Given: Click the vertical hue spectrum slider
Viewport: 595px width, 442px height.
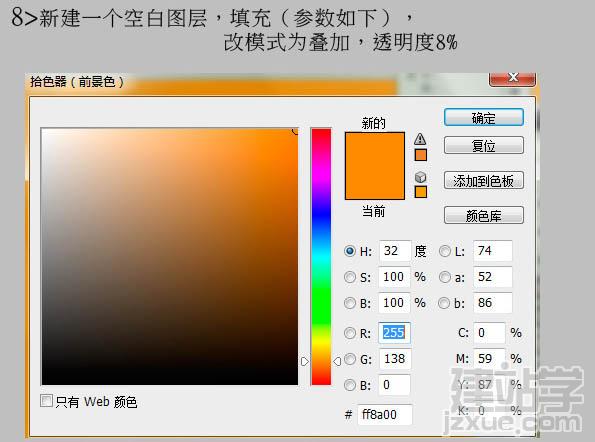Looking at the screenshot, I should 321,256.
